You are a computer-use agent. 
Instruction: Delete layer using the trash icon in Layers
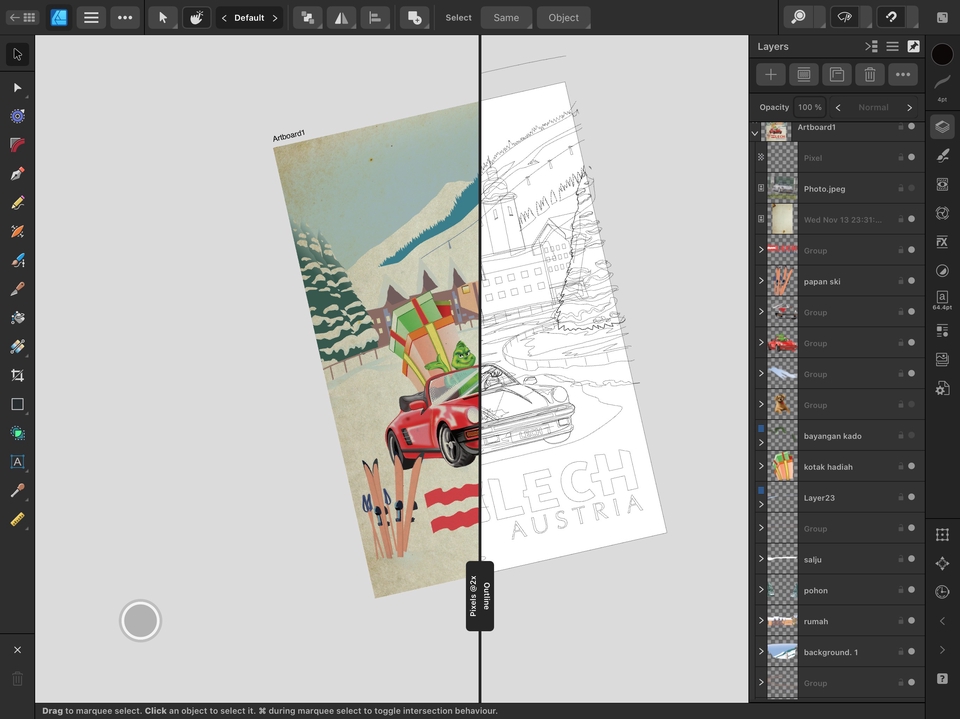point(869,75)
